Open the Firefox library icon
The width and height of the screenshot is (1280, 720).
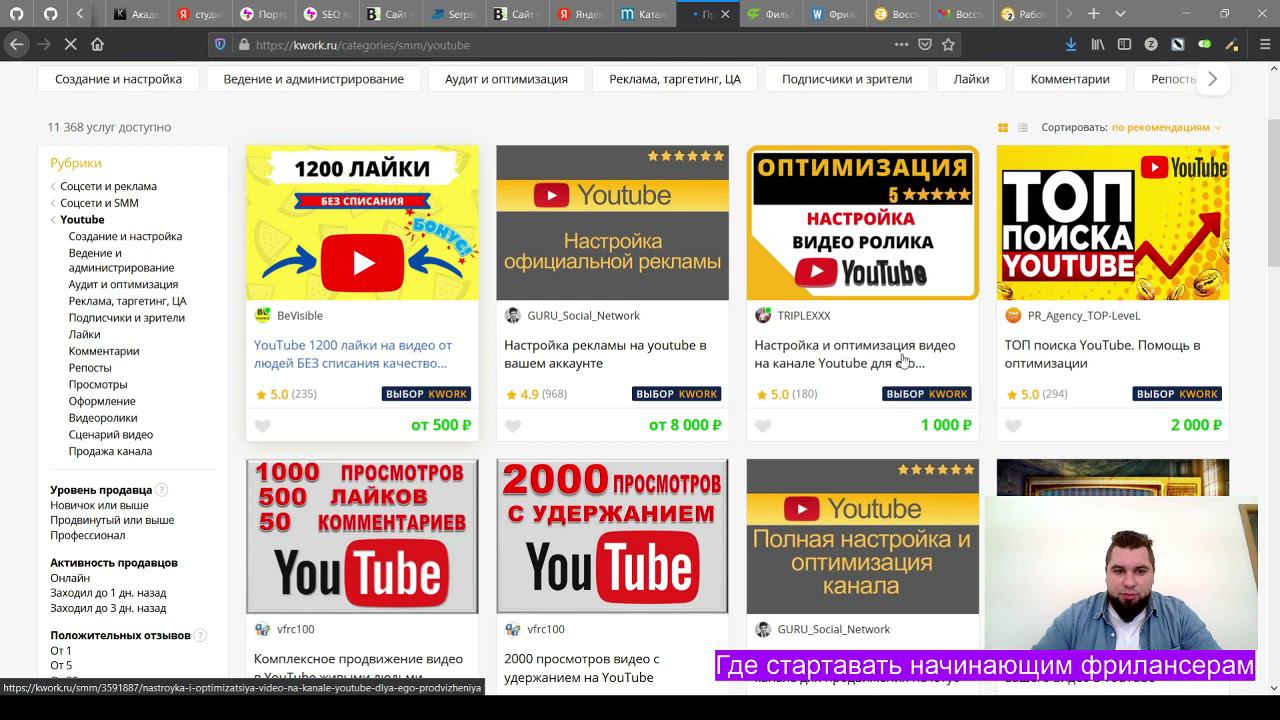[1098, 44]
